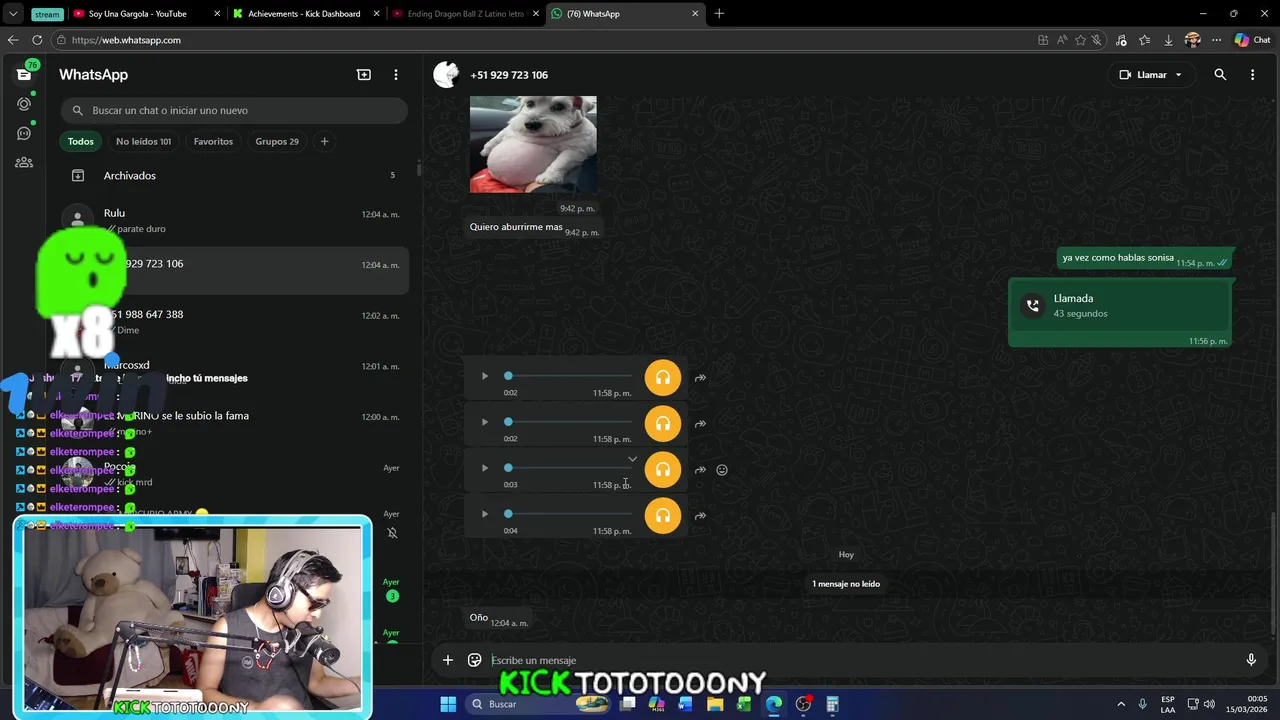Play the 0:03 voice message

(485, 468)
